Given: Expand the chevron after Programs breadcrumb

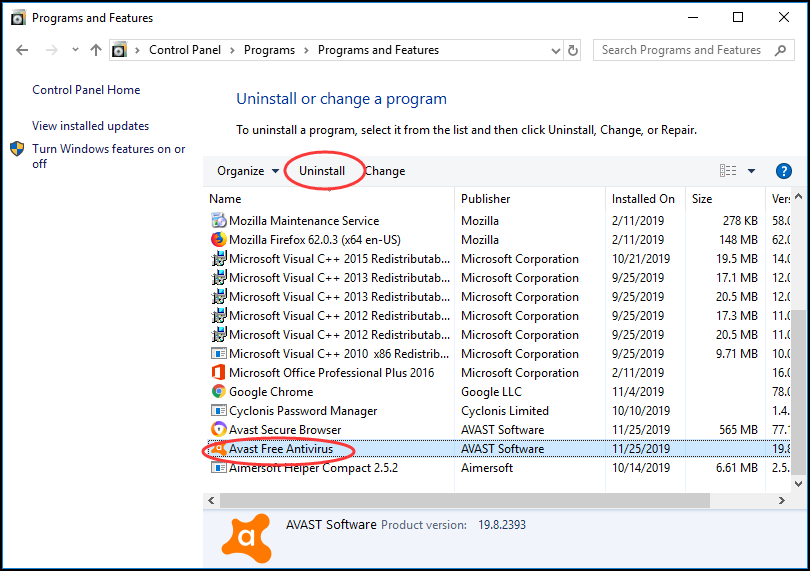Looking at the screenshot, I should coord(307,50).
